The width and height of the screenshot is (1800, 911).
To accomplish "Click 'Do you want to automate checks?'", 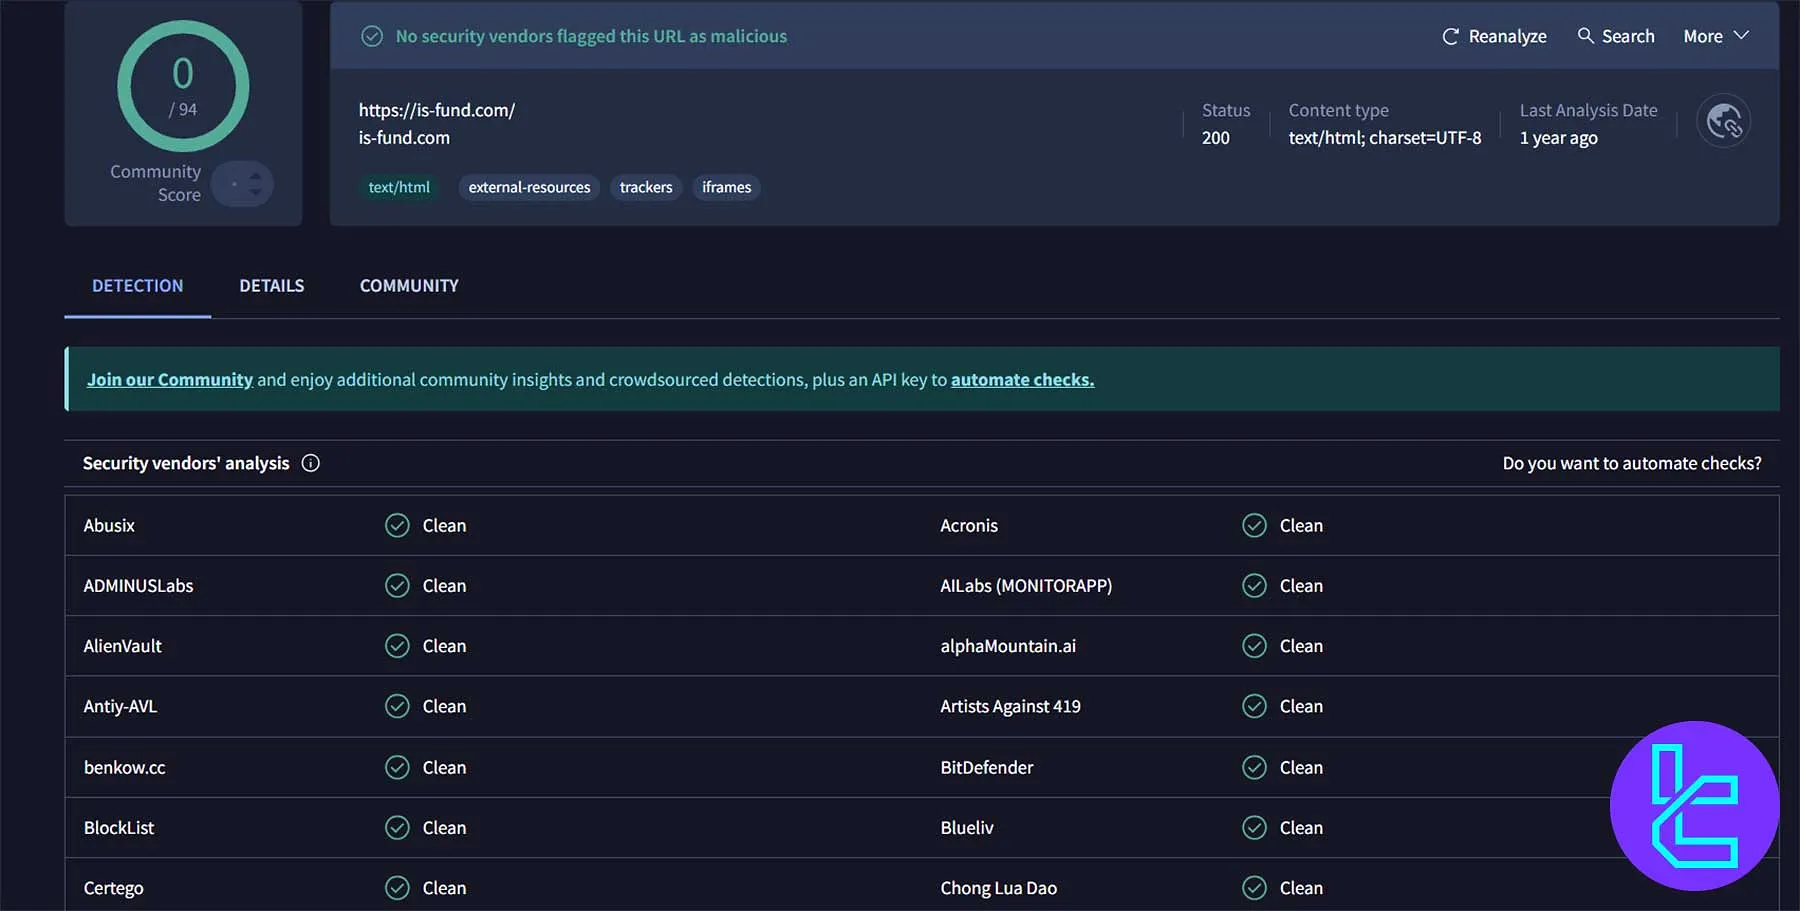I will click(1632, 463).
